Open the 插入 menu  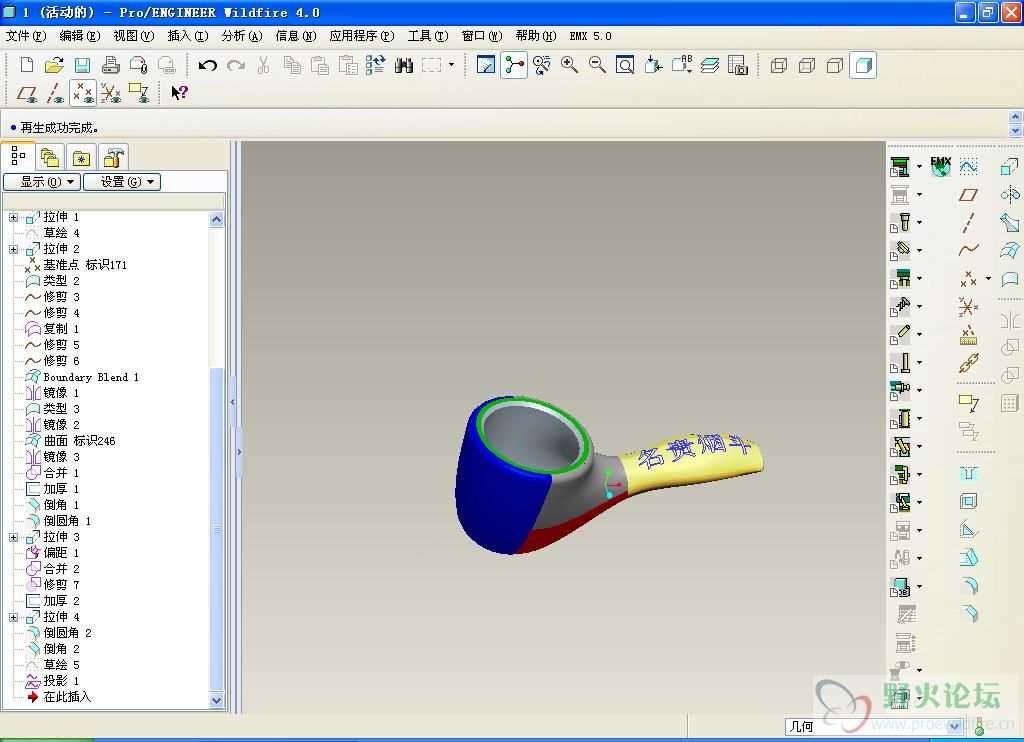coord(188,36)
